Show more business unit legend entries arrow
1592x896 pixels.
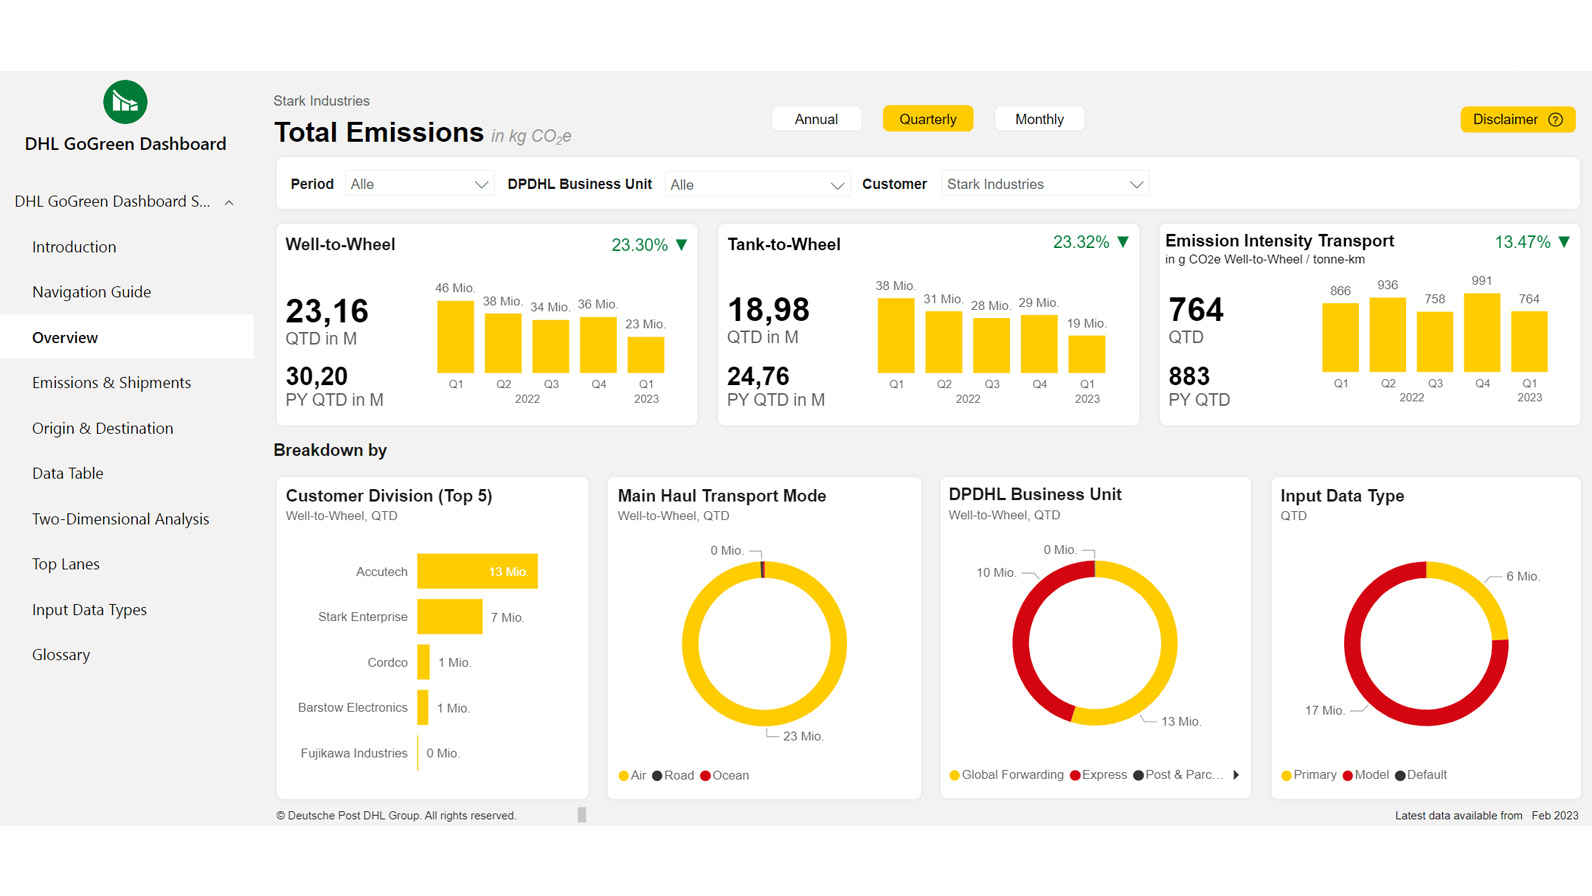(1236, 775)
